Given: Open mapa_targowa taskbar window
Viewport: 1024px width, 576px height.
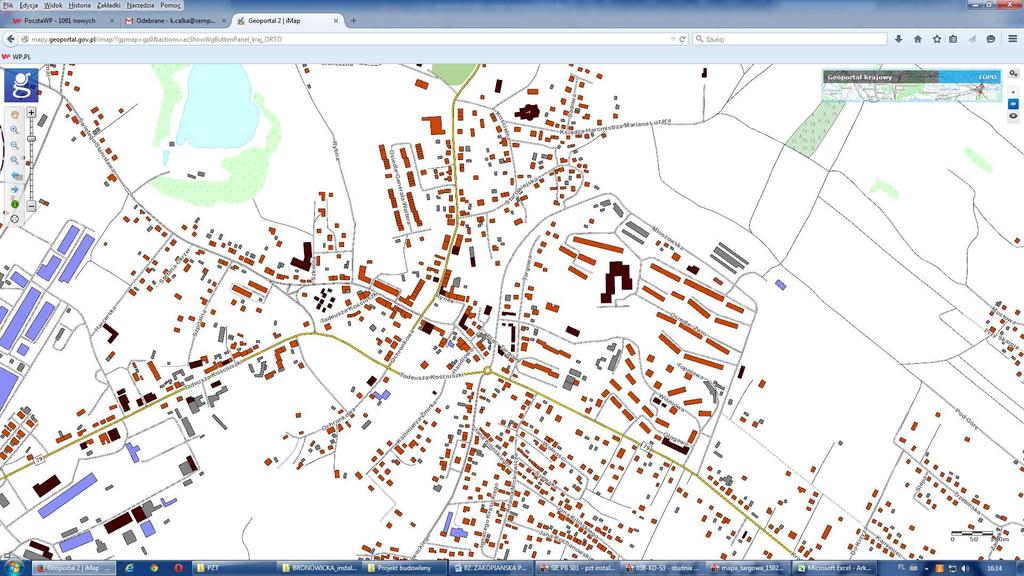Looking at the screenshot, I should (x=748, y=568).
